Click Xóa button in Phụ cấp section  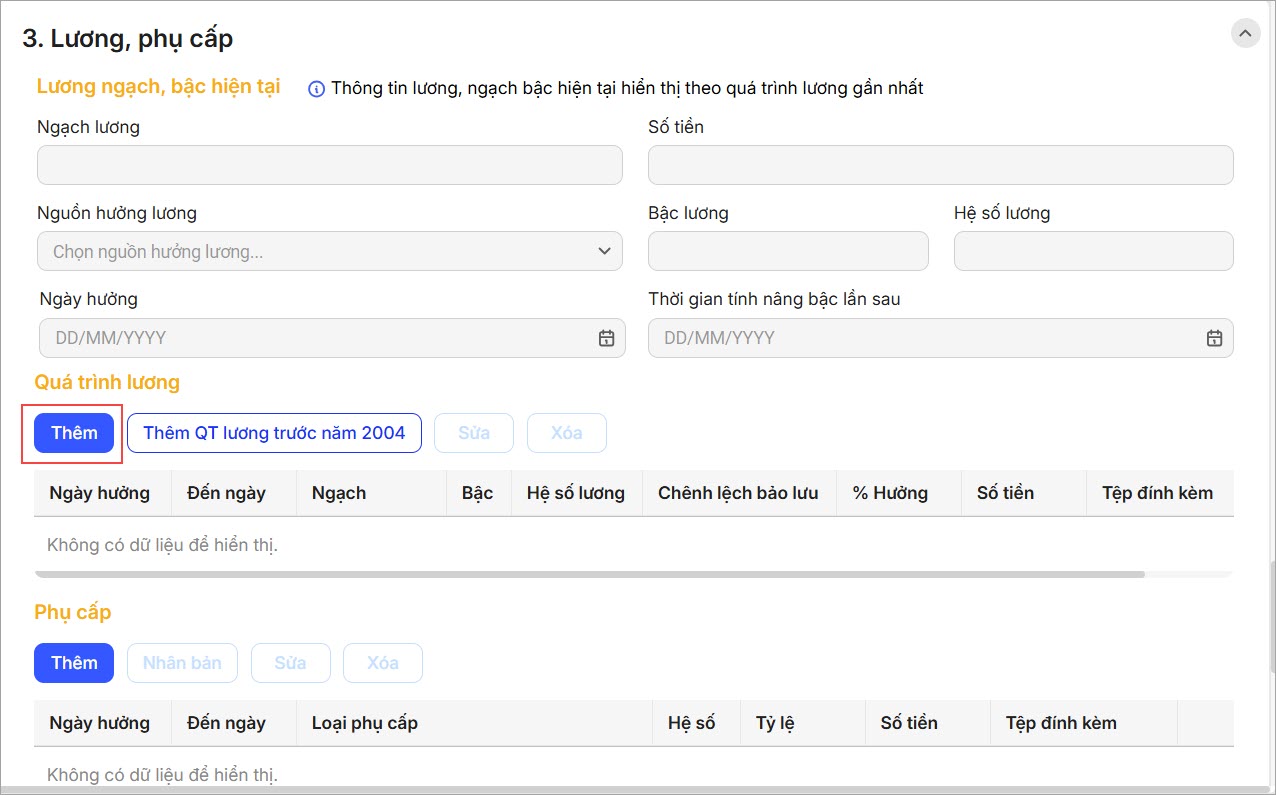click(382, 663)
